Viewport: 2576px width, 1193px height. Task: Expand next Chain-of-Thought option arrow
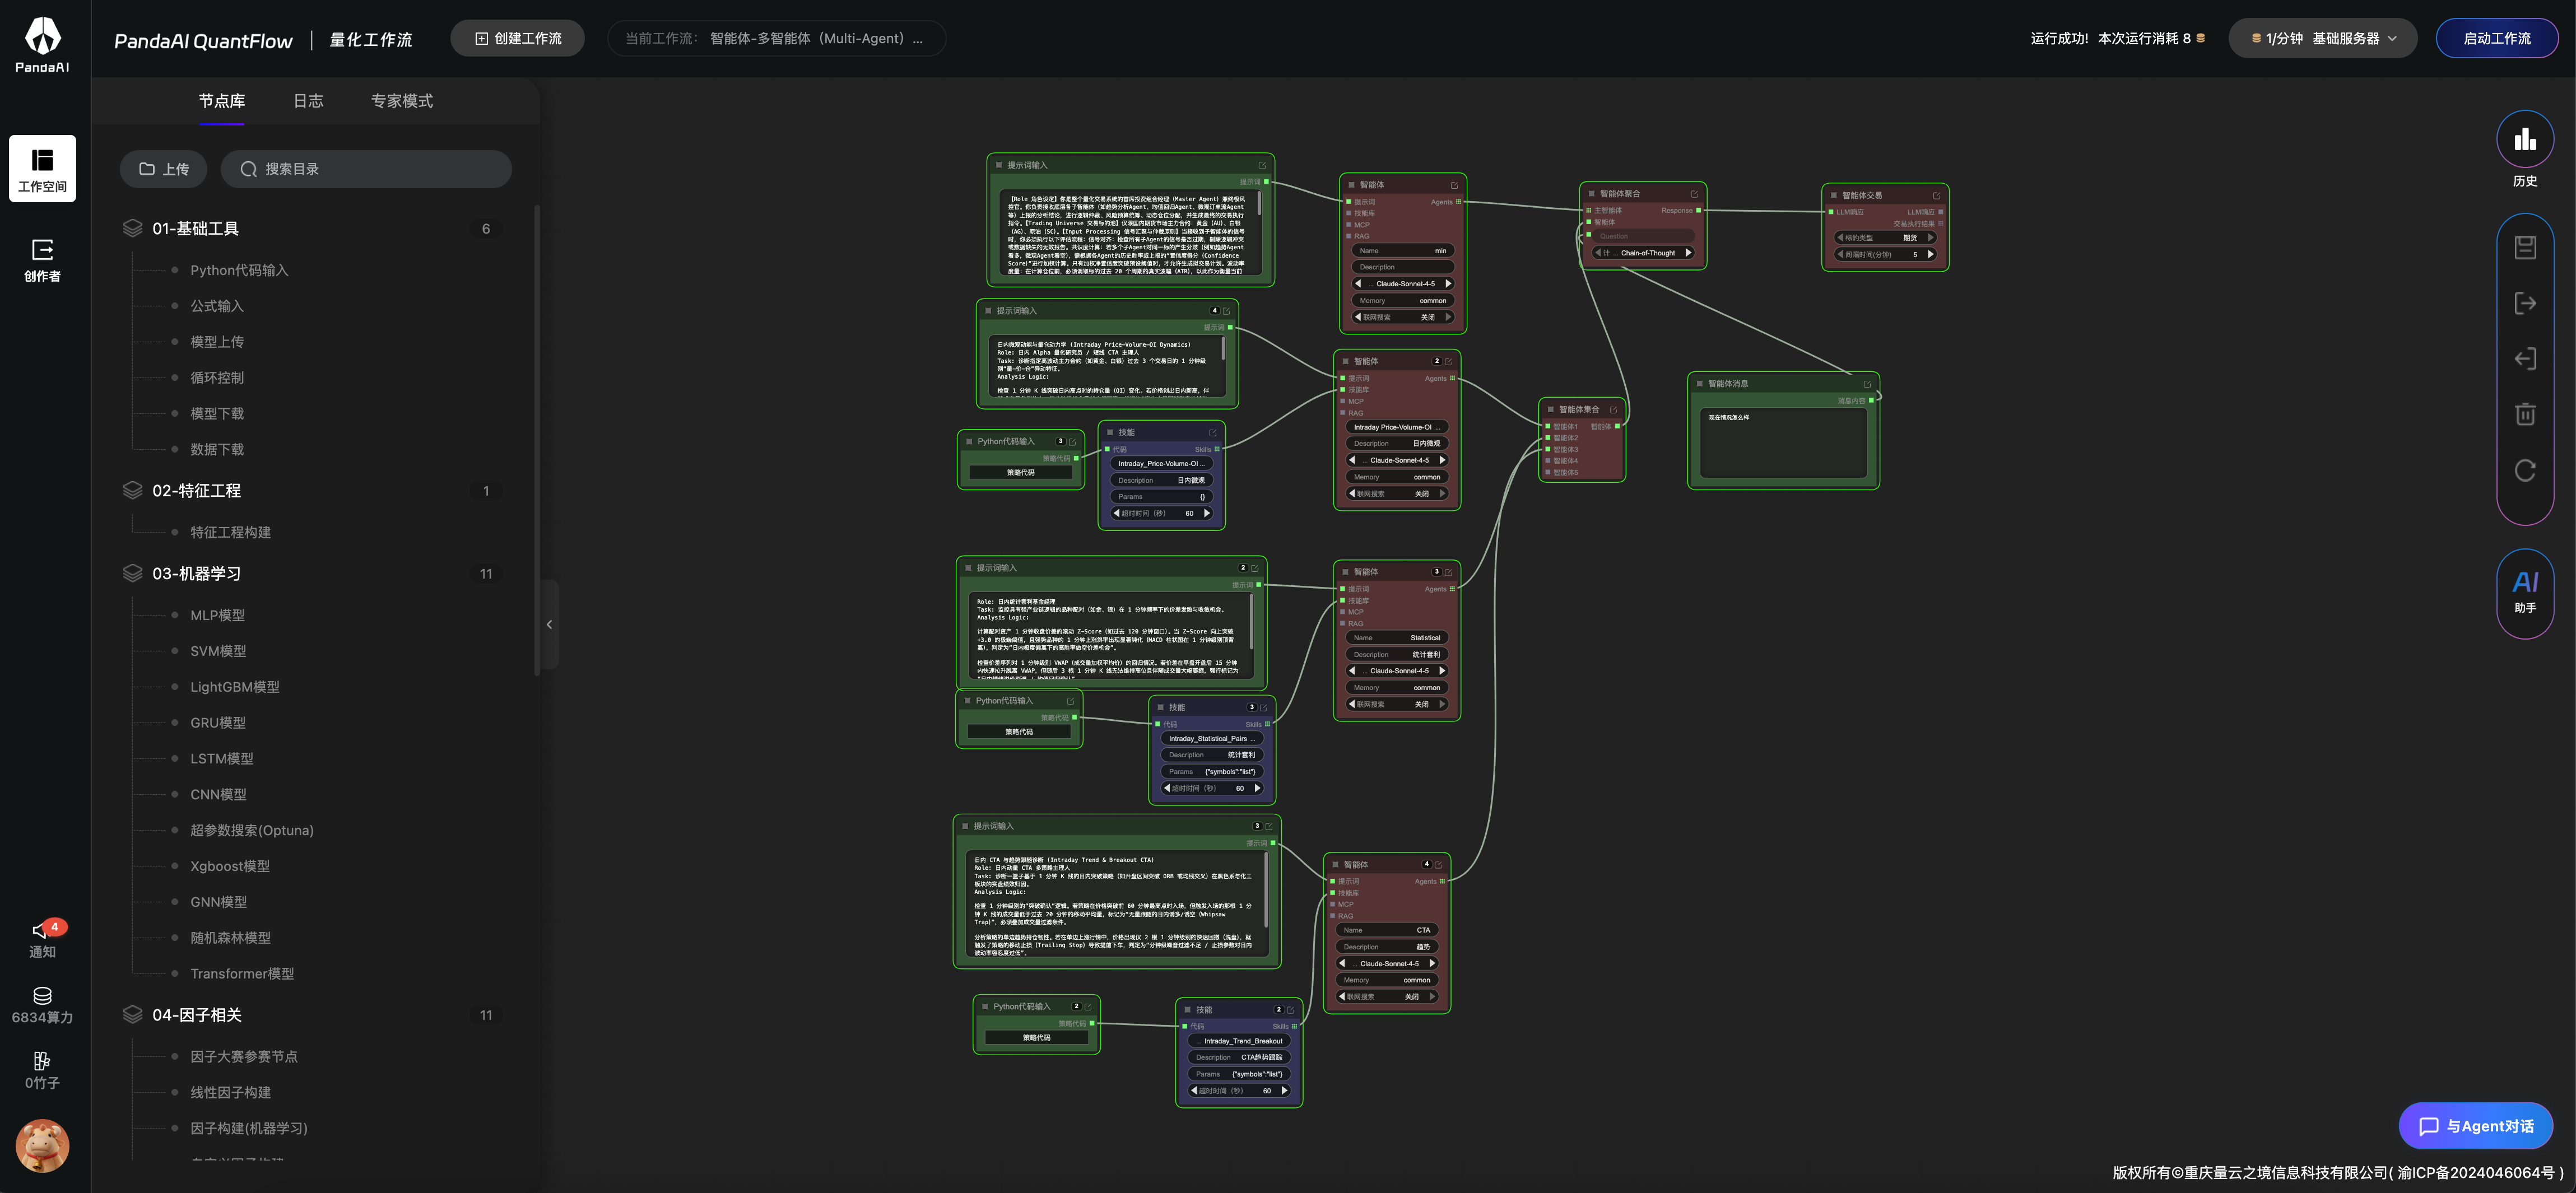1688,253
